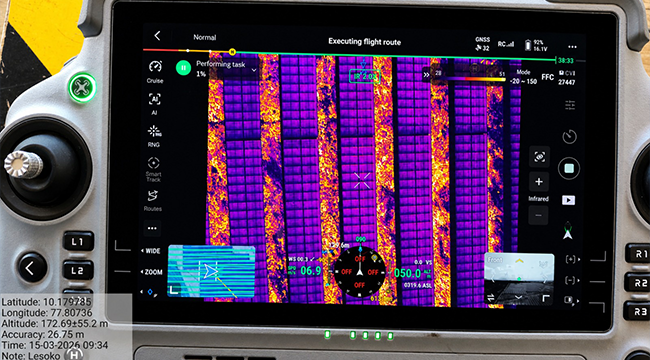
Task: Open the camera parameter settings icon
Action: click(570, 105)
